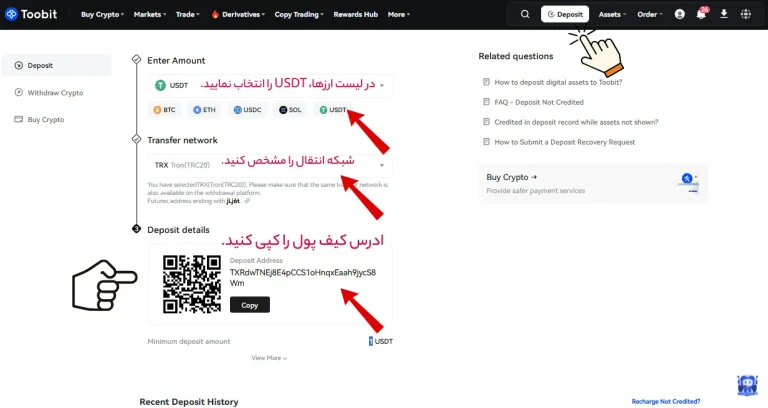Viewport: 768px width, 408px height.
Task: Click the Recharge Not Credited link
Action: (x=666, y=402)
